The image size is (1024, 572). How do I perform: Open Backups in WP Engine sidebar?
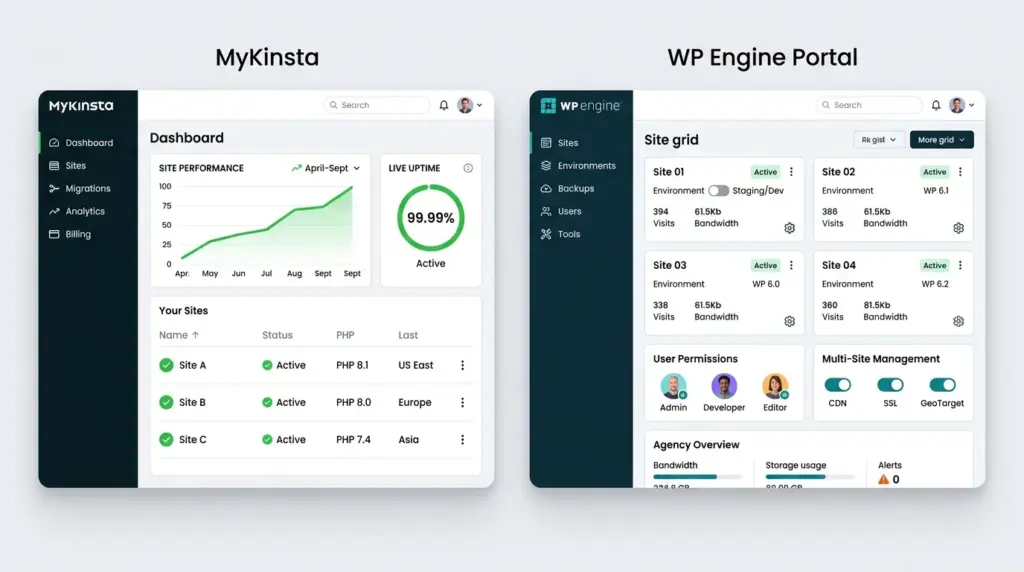(581, 188)
